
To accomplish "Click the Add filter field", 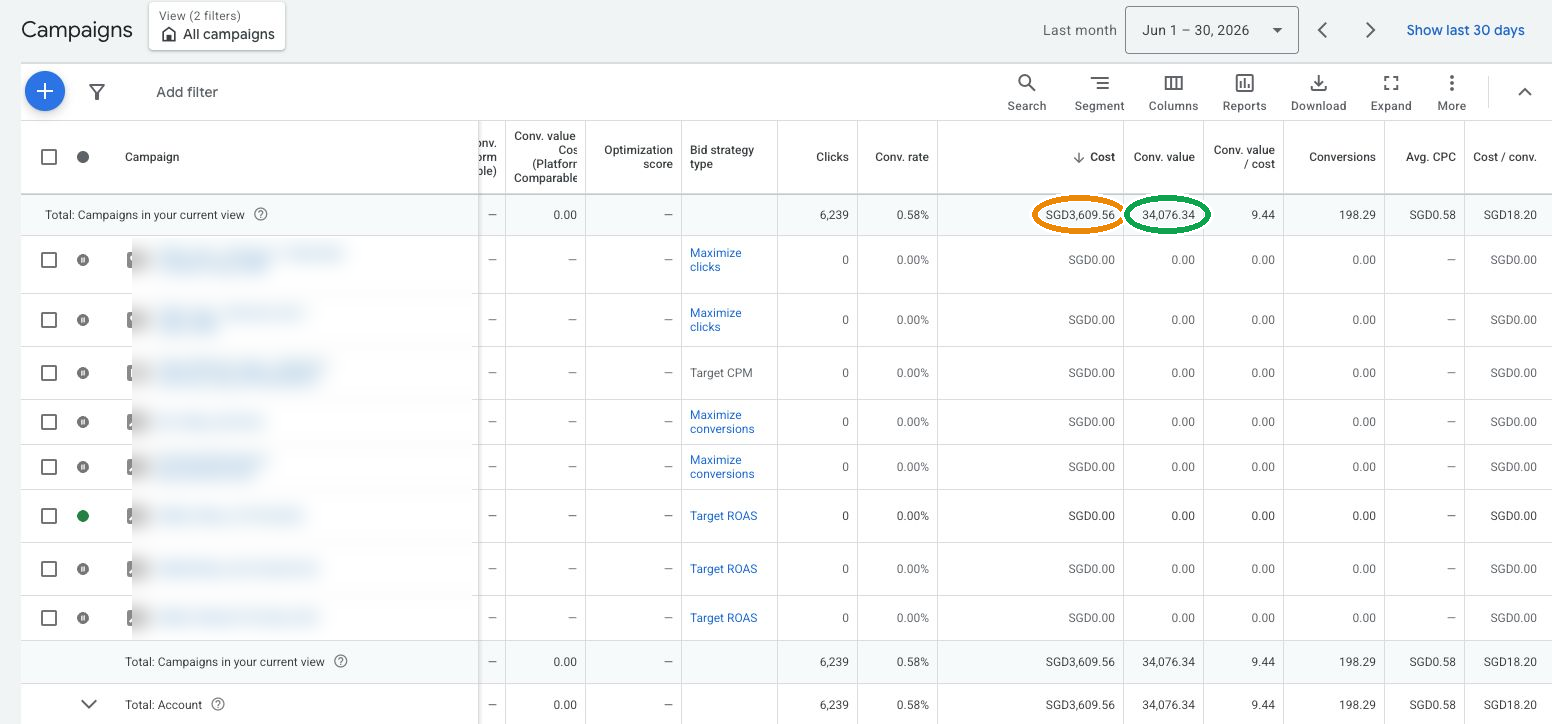I will [187, 92].
